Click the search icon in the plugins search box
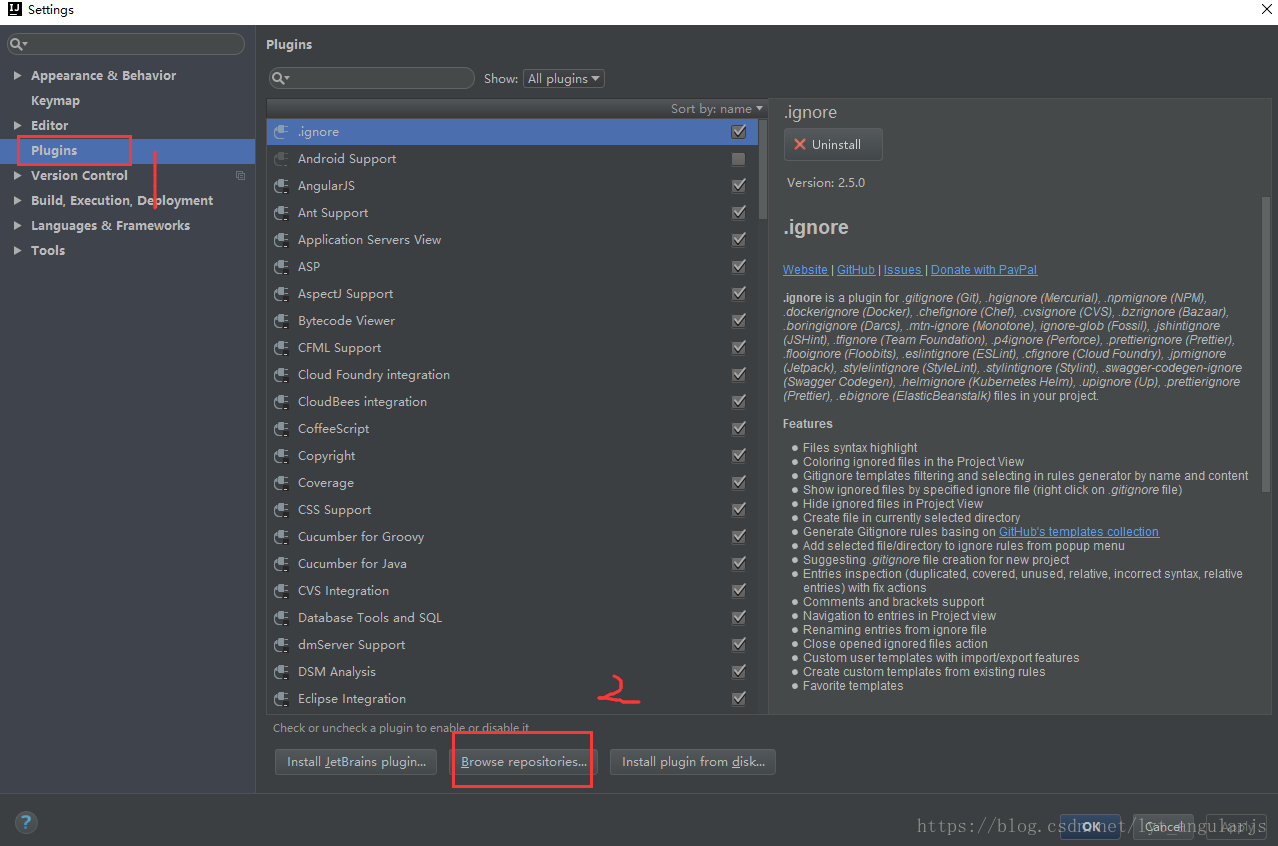 281,78
